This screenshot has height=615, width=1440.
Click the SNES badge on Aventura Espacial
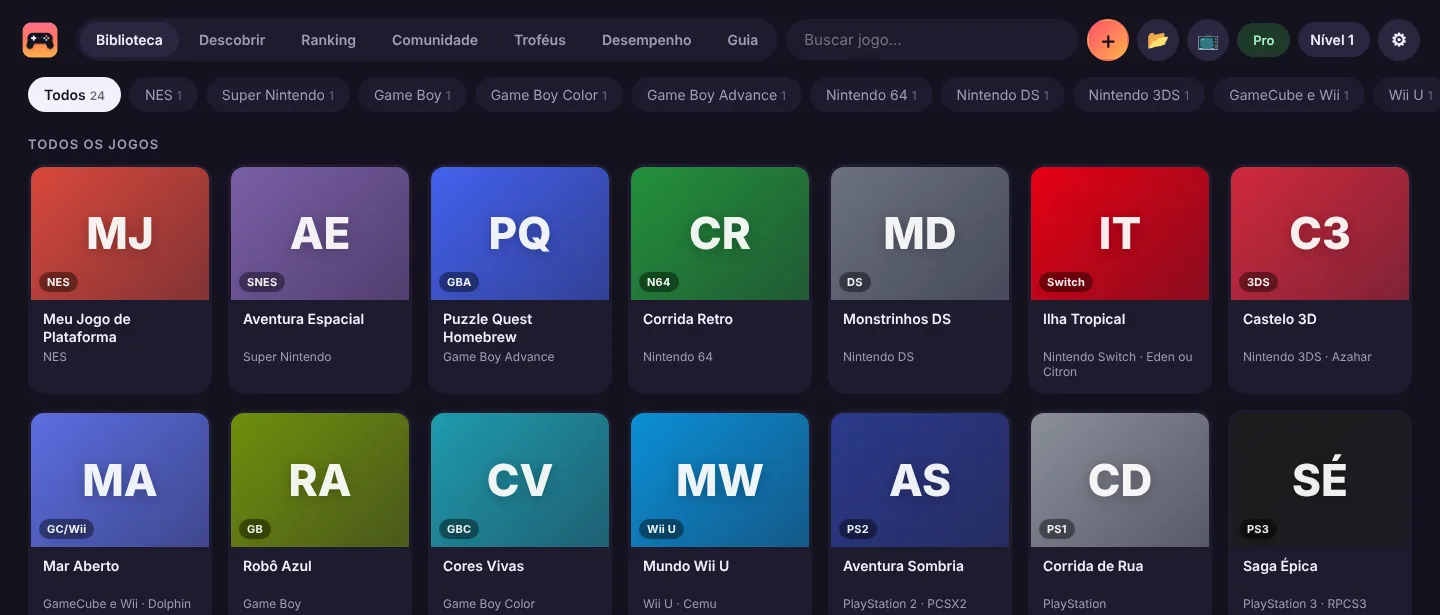(262, 282)
